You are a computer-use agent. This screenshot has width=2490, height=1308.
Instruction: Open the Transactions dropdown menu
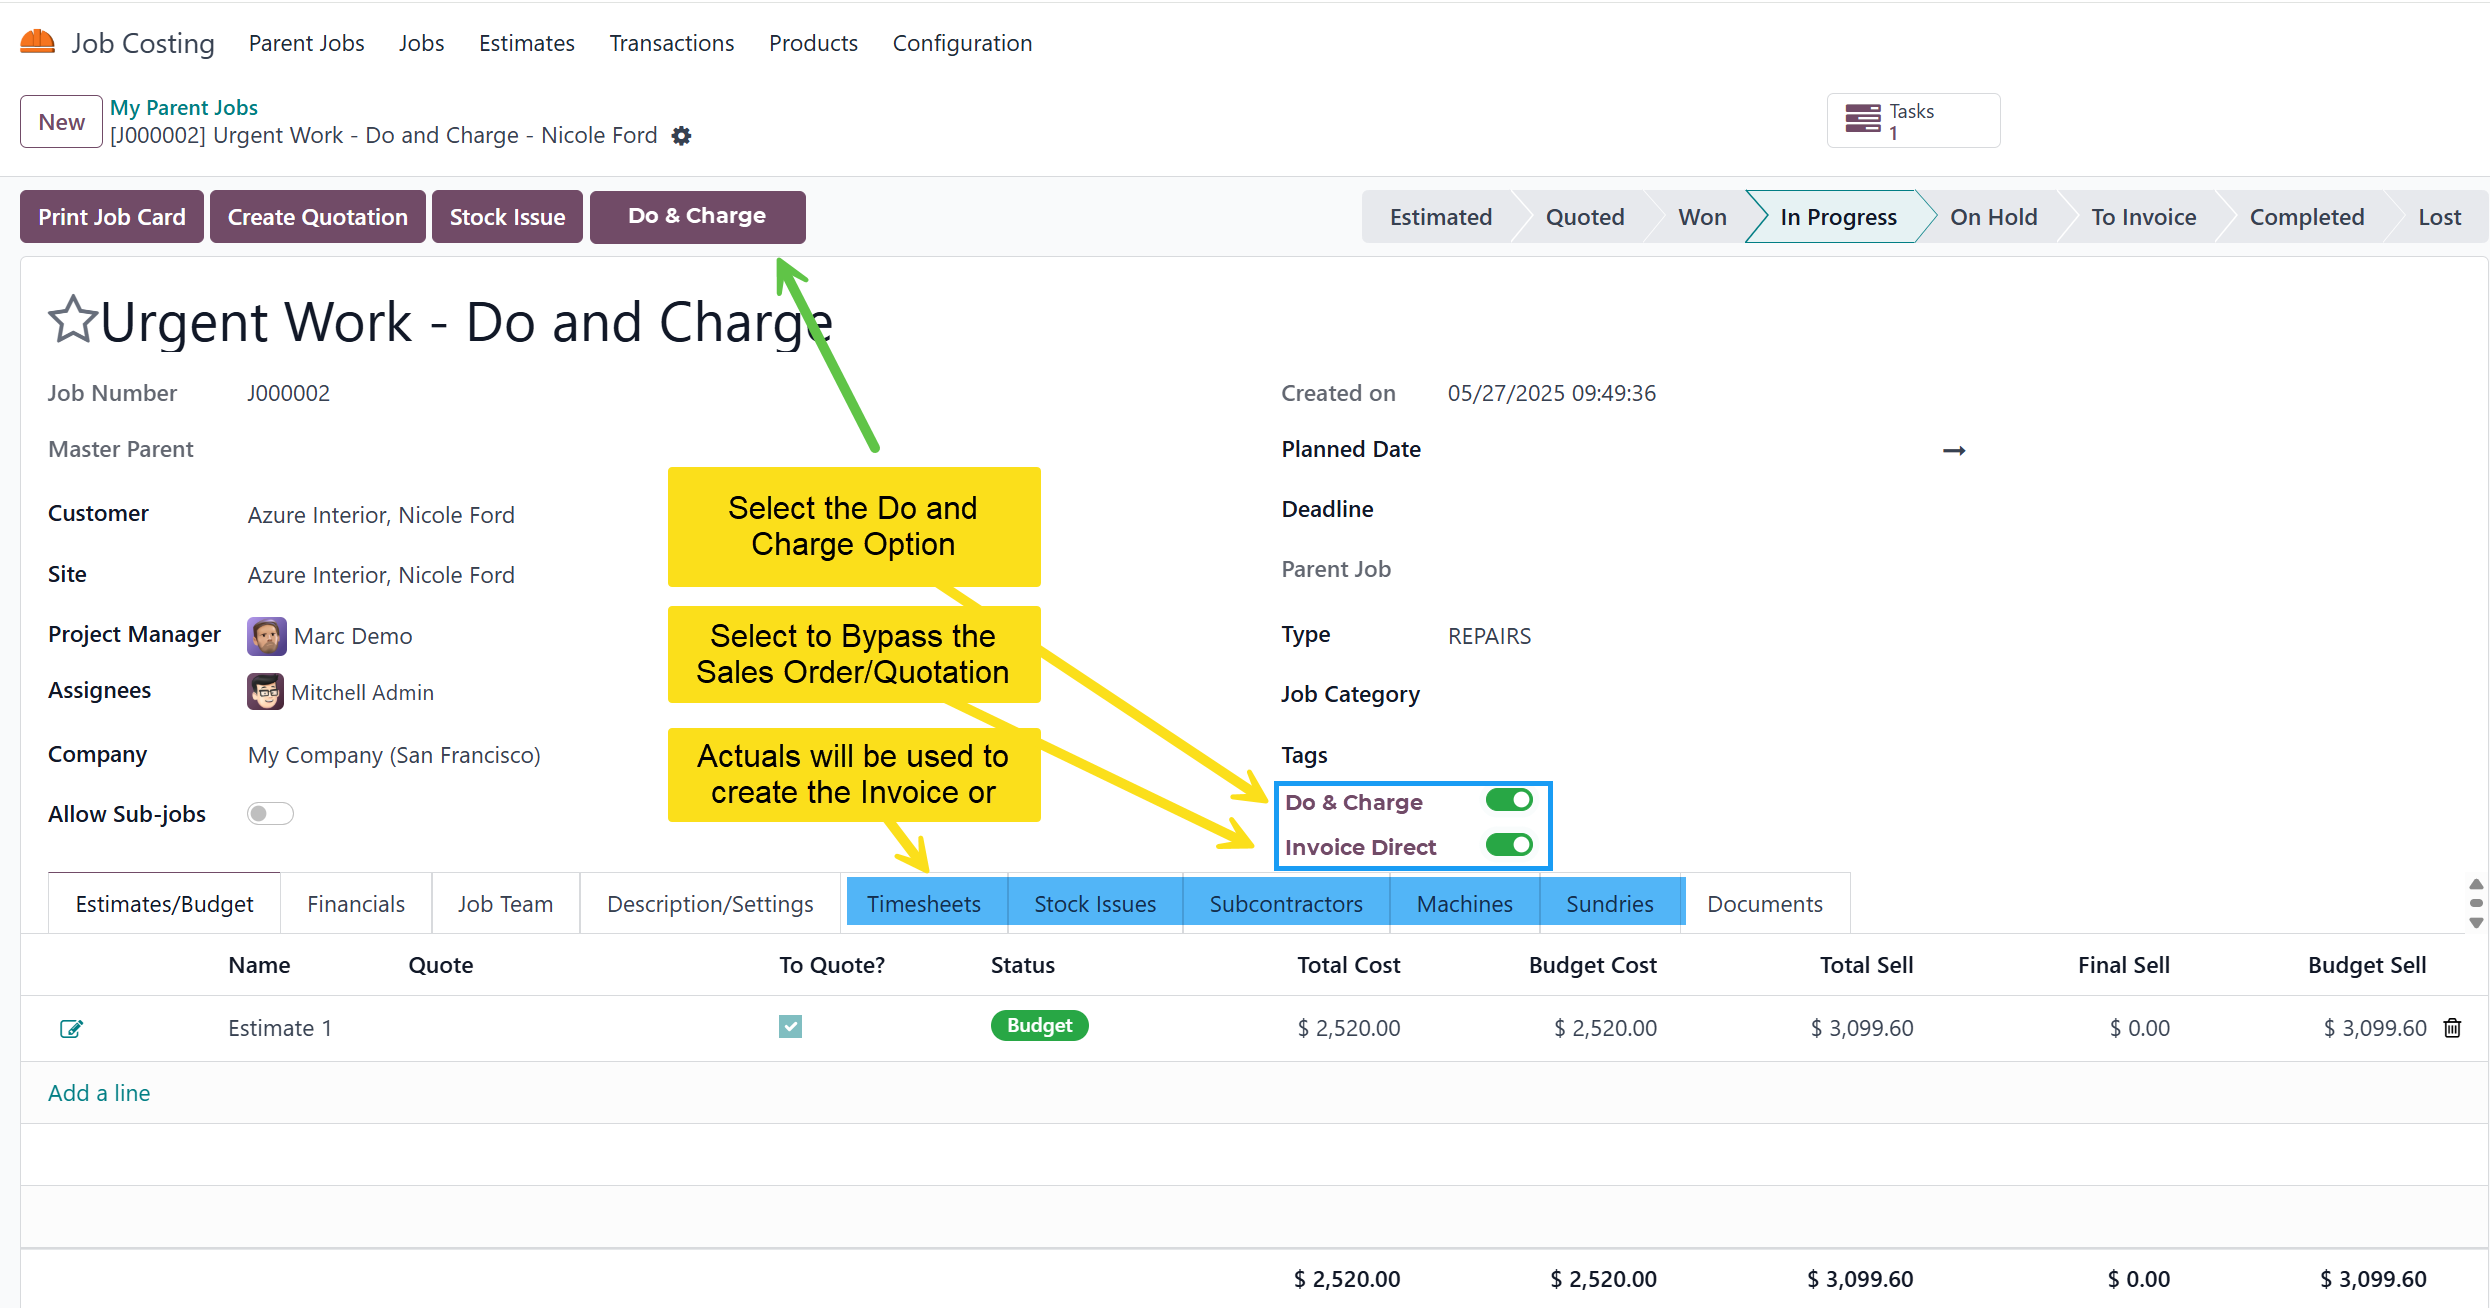pos(672,43)
